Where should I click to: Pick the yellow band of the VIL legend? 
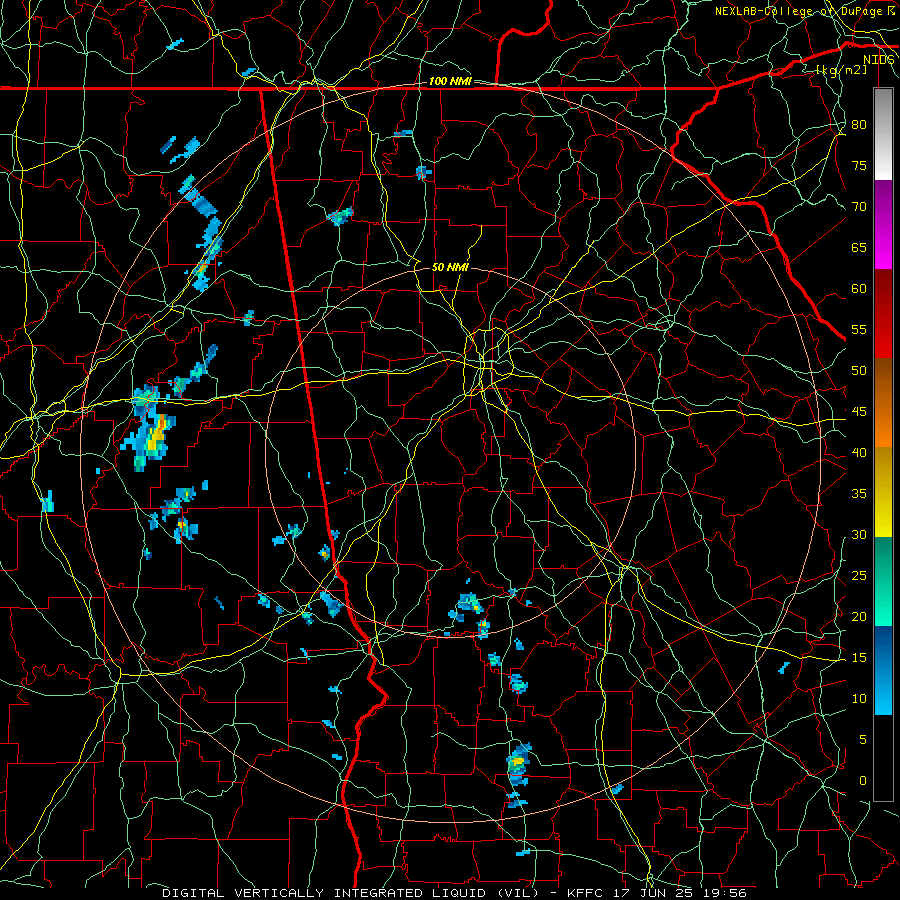click(883, 492)
